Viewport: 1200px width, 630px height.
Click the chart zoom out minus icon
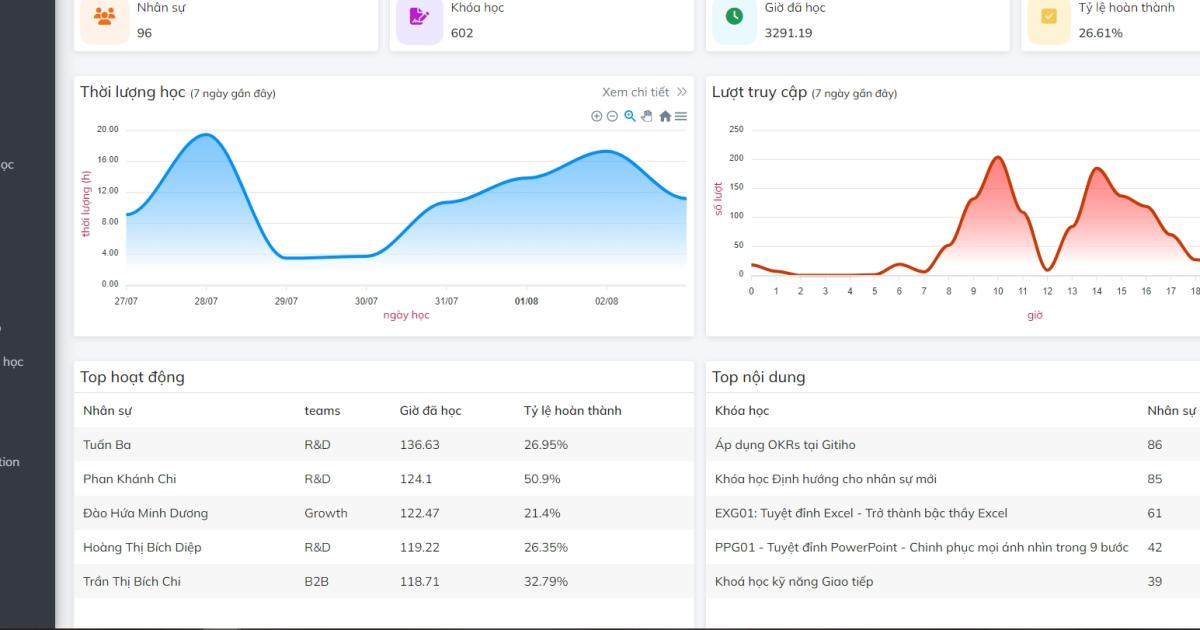click(x=613, y=116)
